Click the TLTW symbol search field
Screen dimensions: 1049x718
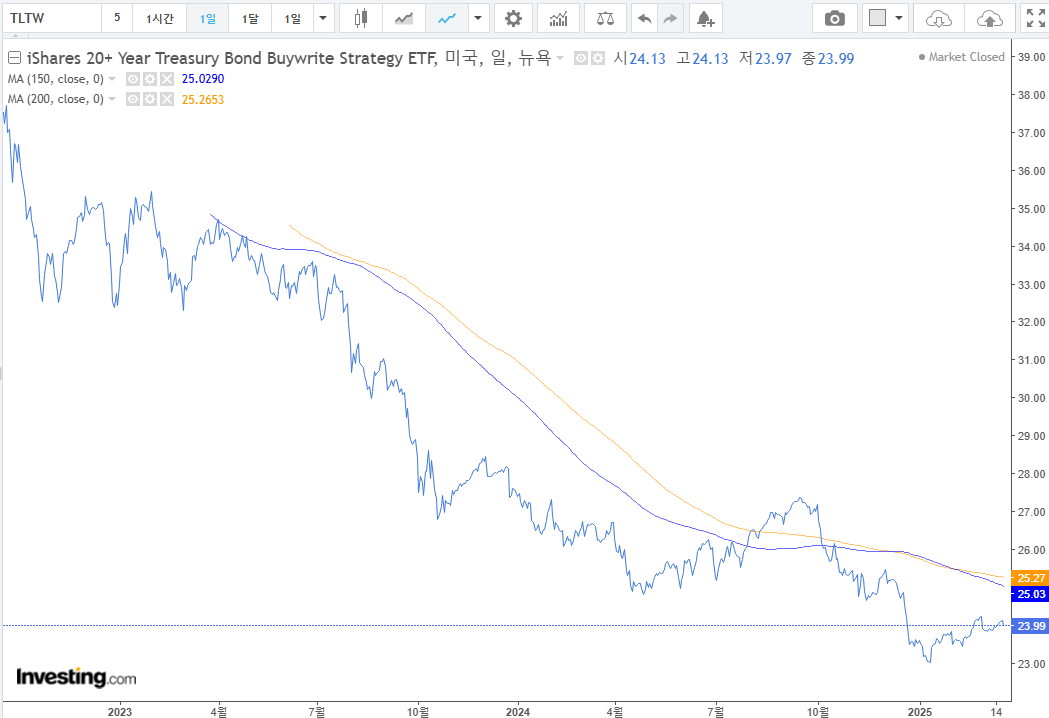pyautogui.click(x=52, y=18)
